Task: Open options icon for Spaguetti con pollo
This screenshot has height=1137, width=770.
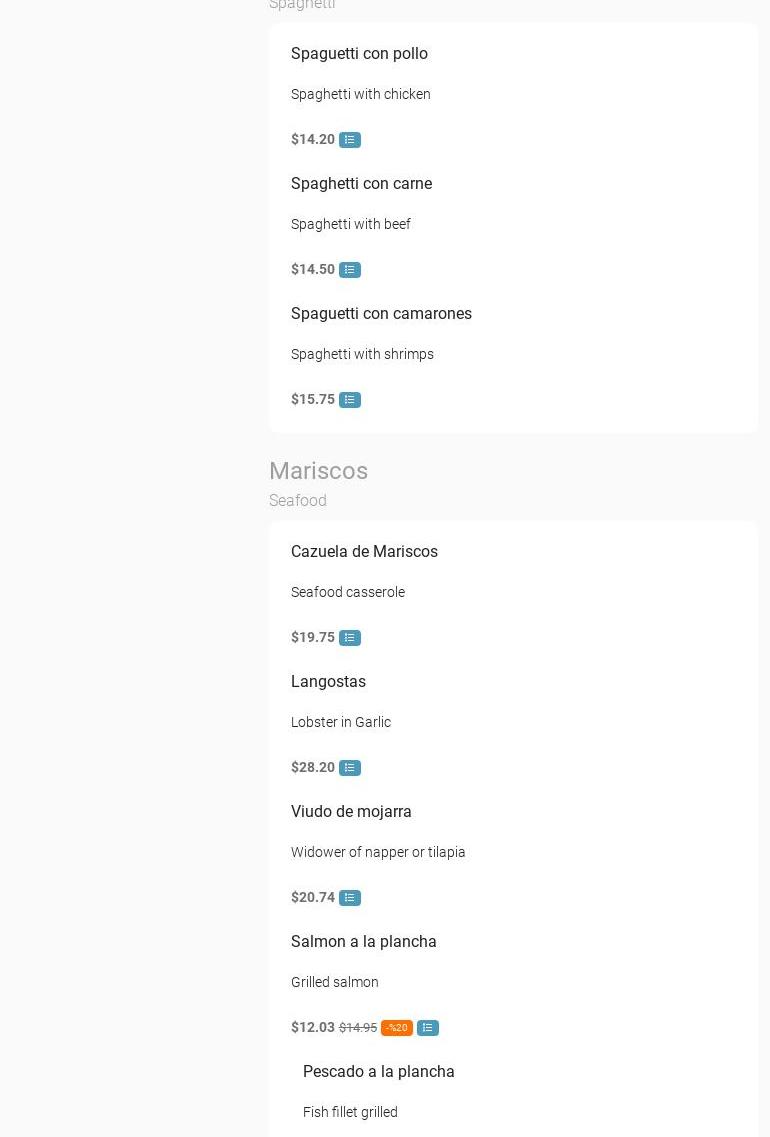Action: tap(350, 140)
